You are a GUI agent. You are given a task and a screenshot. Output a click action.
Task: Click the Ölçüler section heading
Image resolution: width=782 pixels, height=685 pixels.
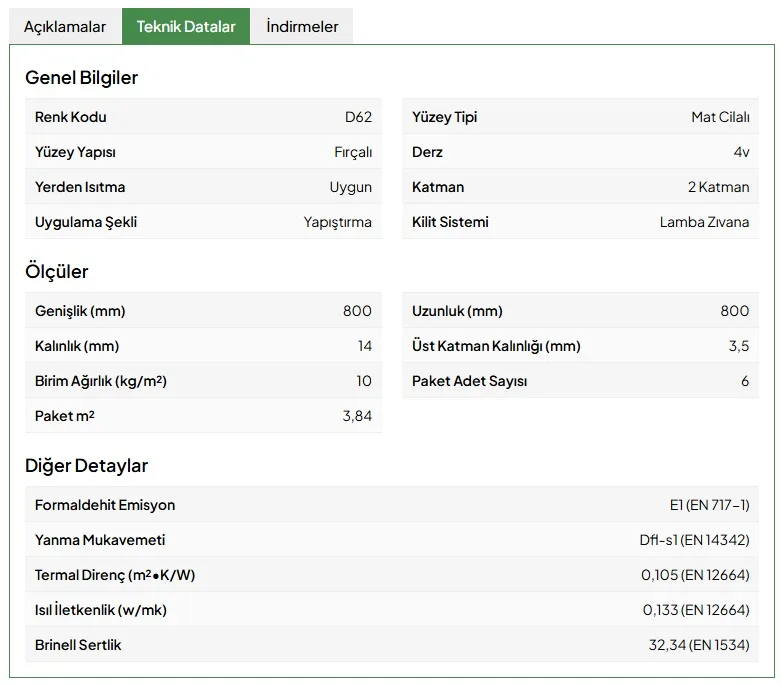click(56, 272)
